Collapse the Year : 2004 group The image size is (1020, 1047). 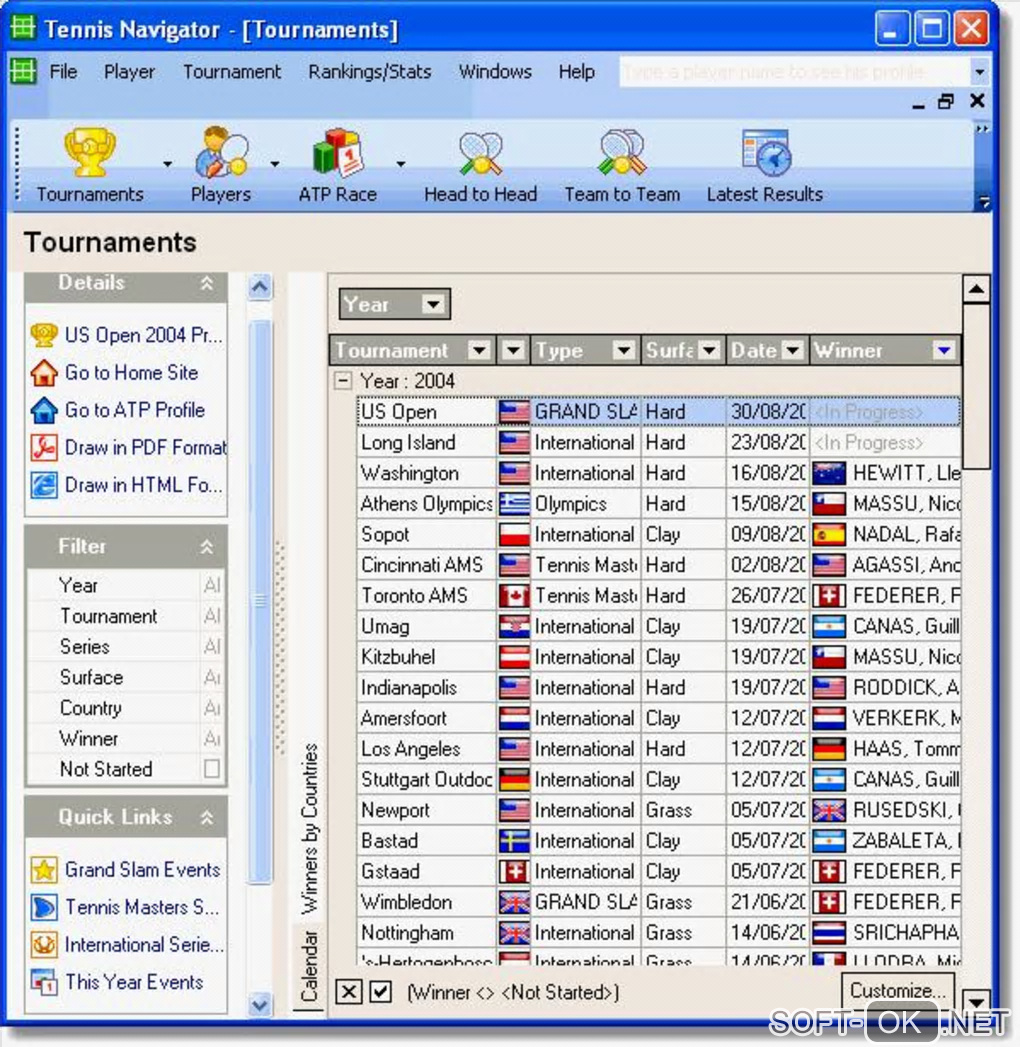click(343, 381)
